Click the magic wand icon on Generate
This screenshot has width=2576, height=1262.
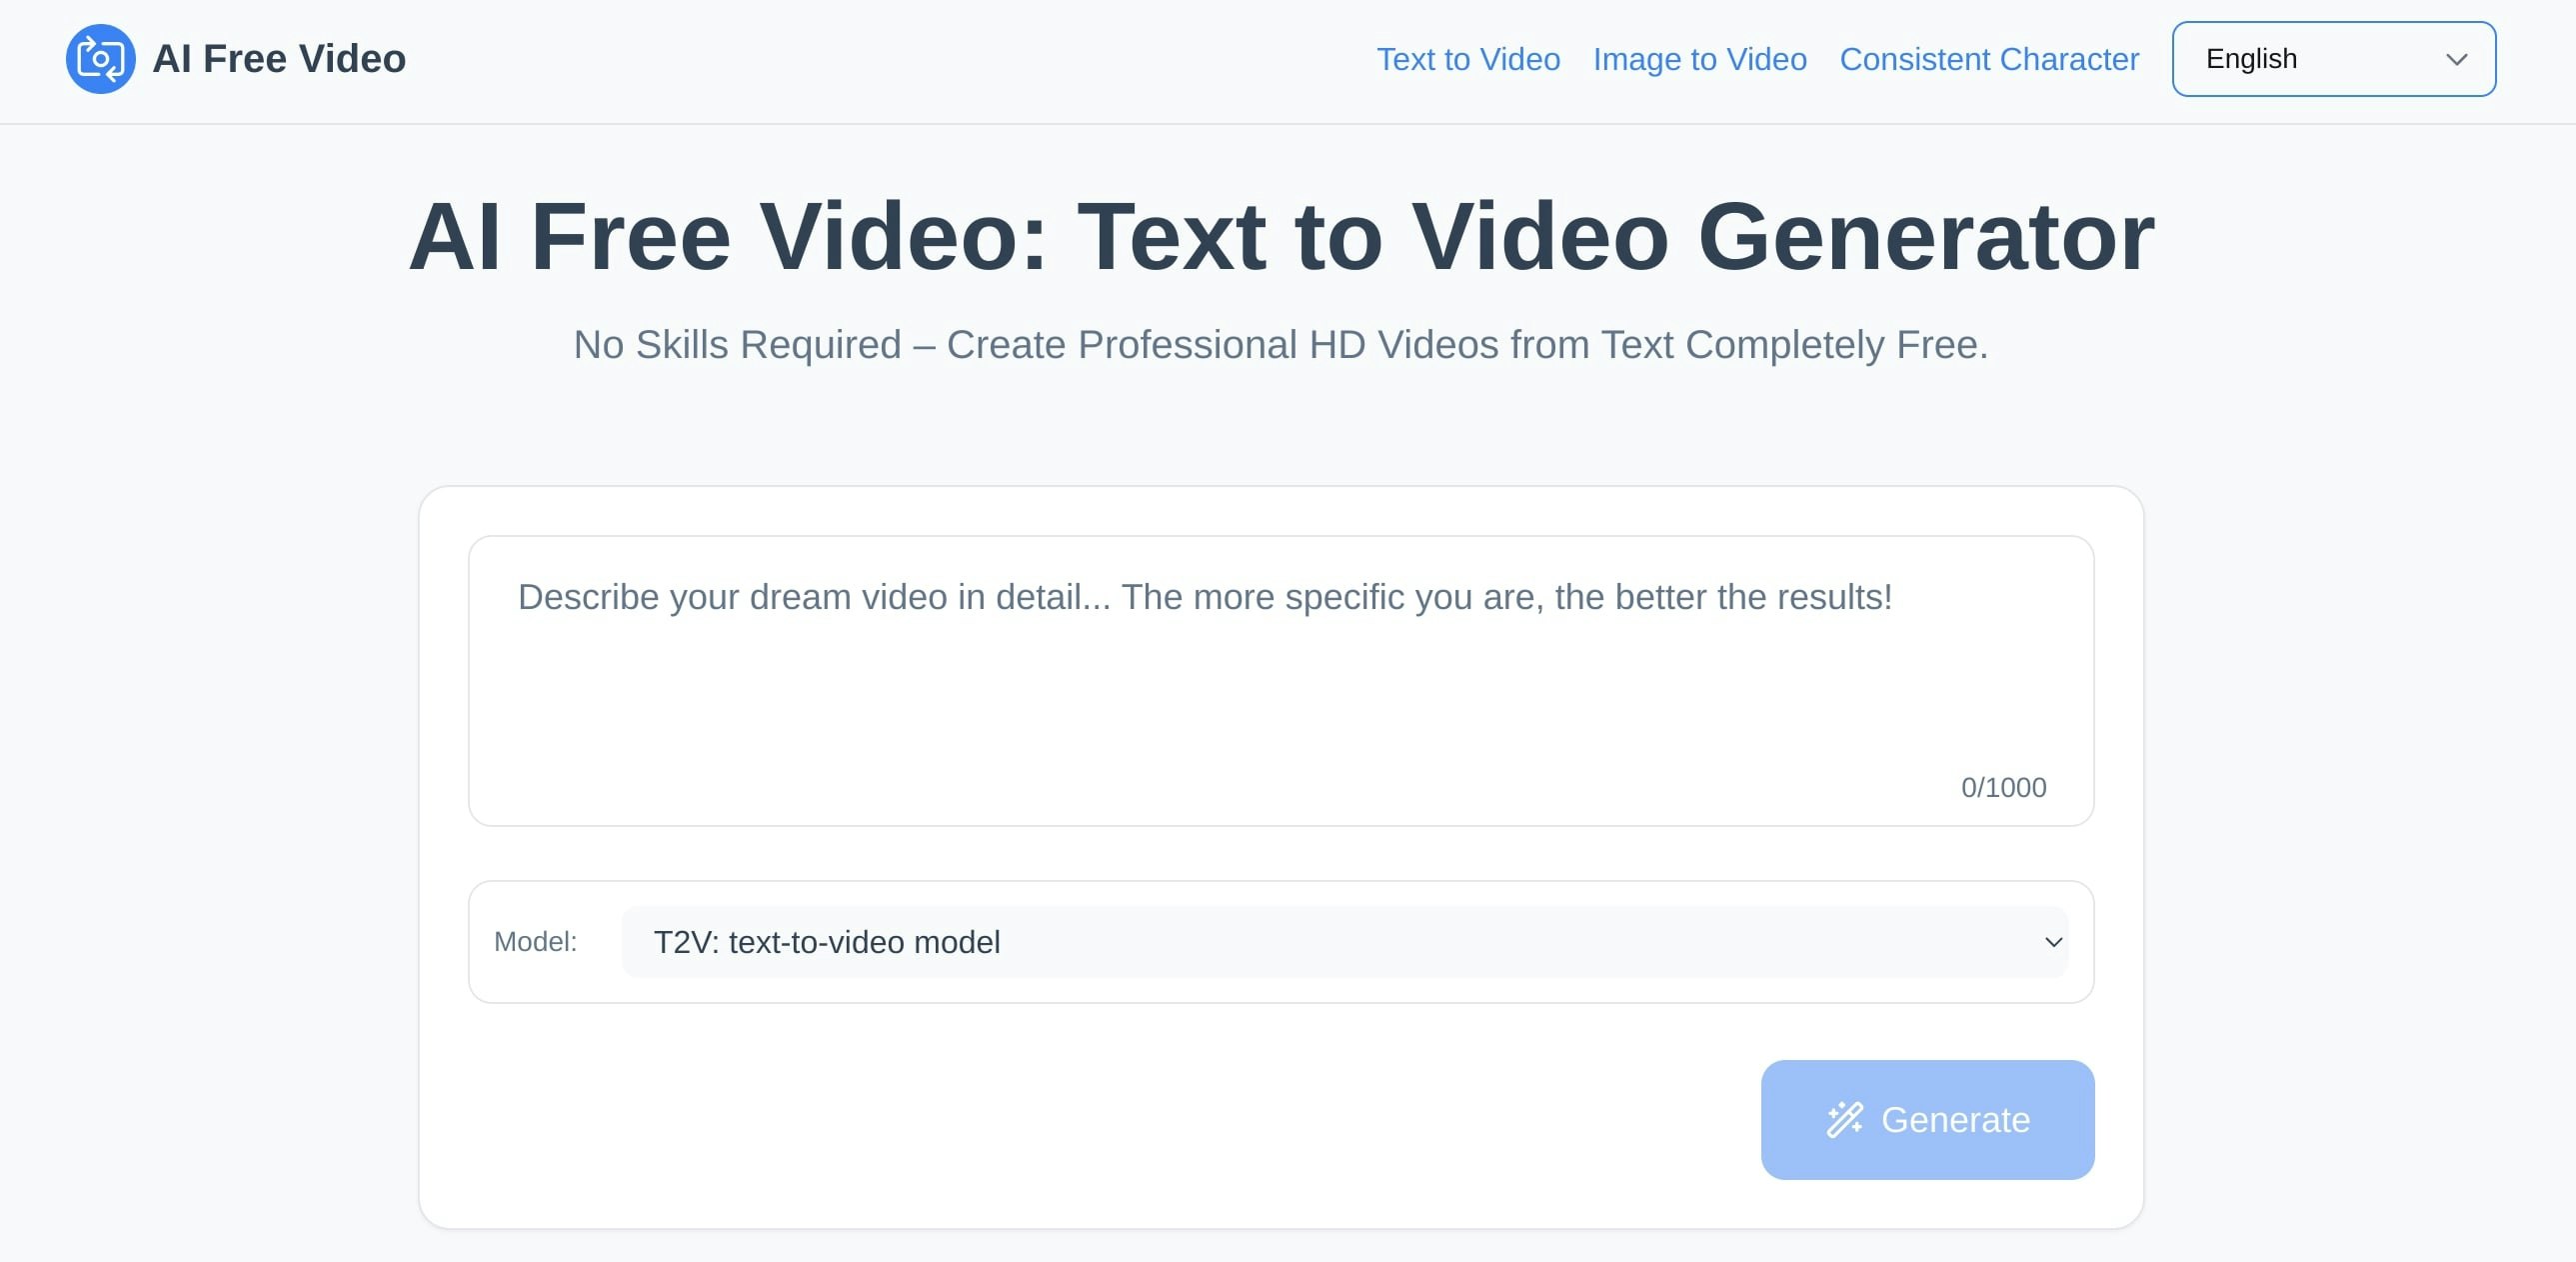tap(1844, 1120)
